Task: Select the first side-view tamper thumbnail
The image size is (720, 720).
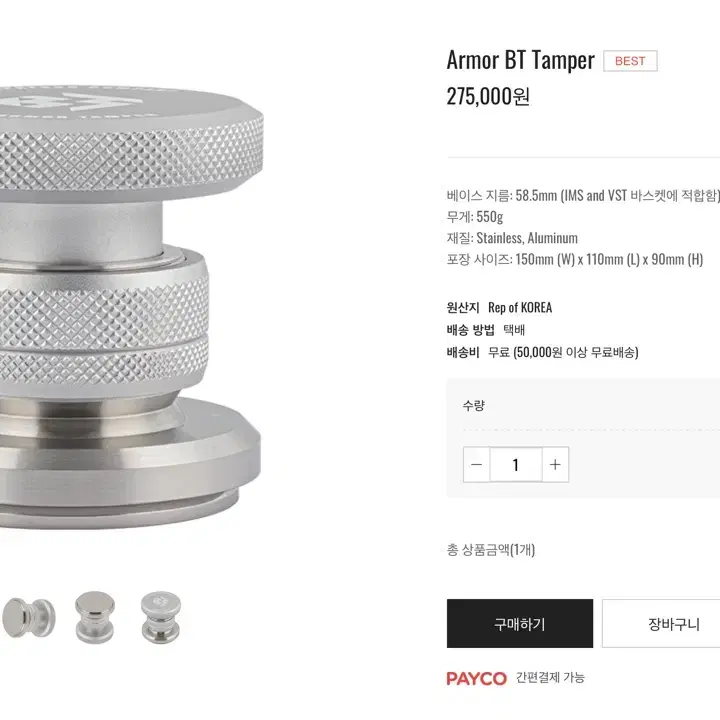Action: tap(29, 617)
